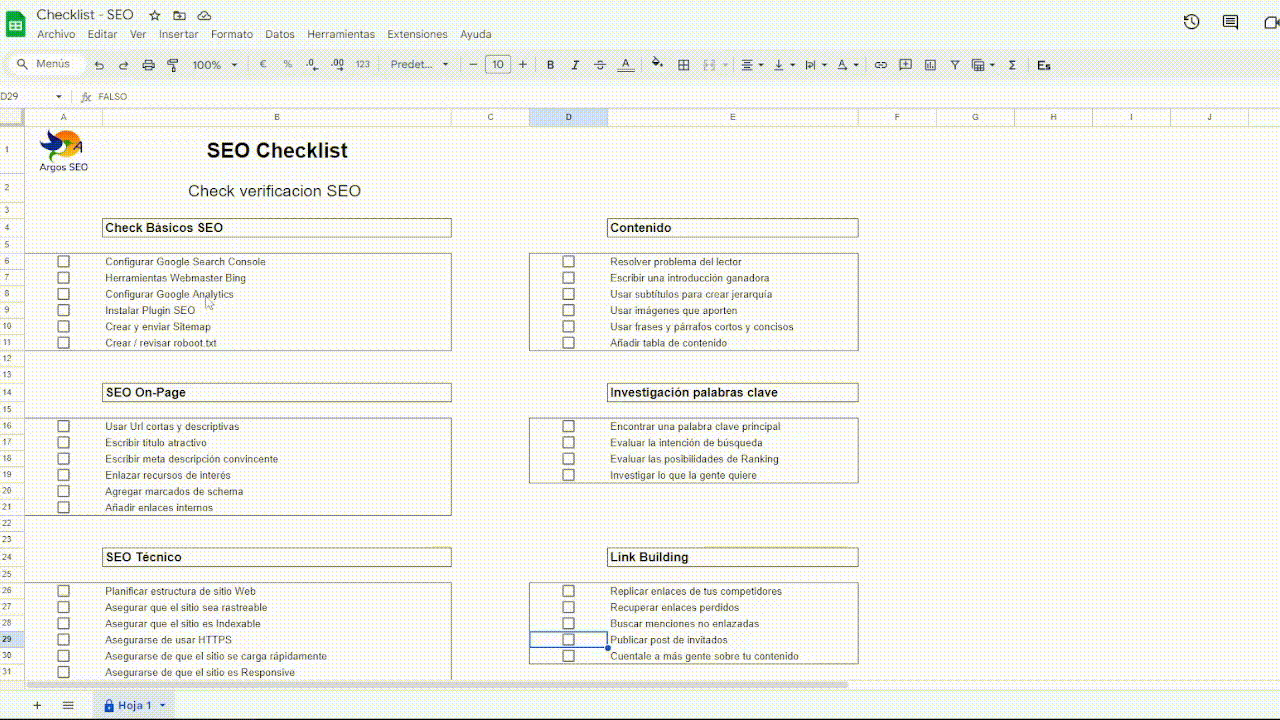The height and width of the screenshot is (720, 1280).
Task: Open the Datos menu
Action: tap(280, 34)
